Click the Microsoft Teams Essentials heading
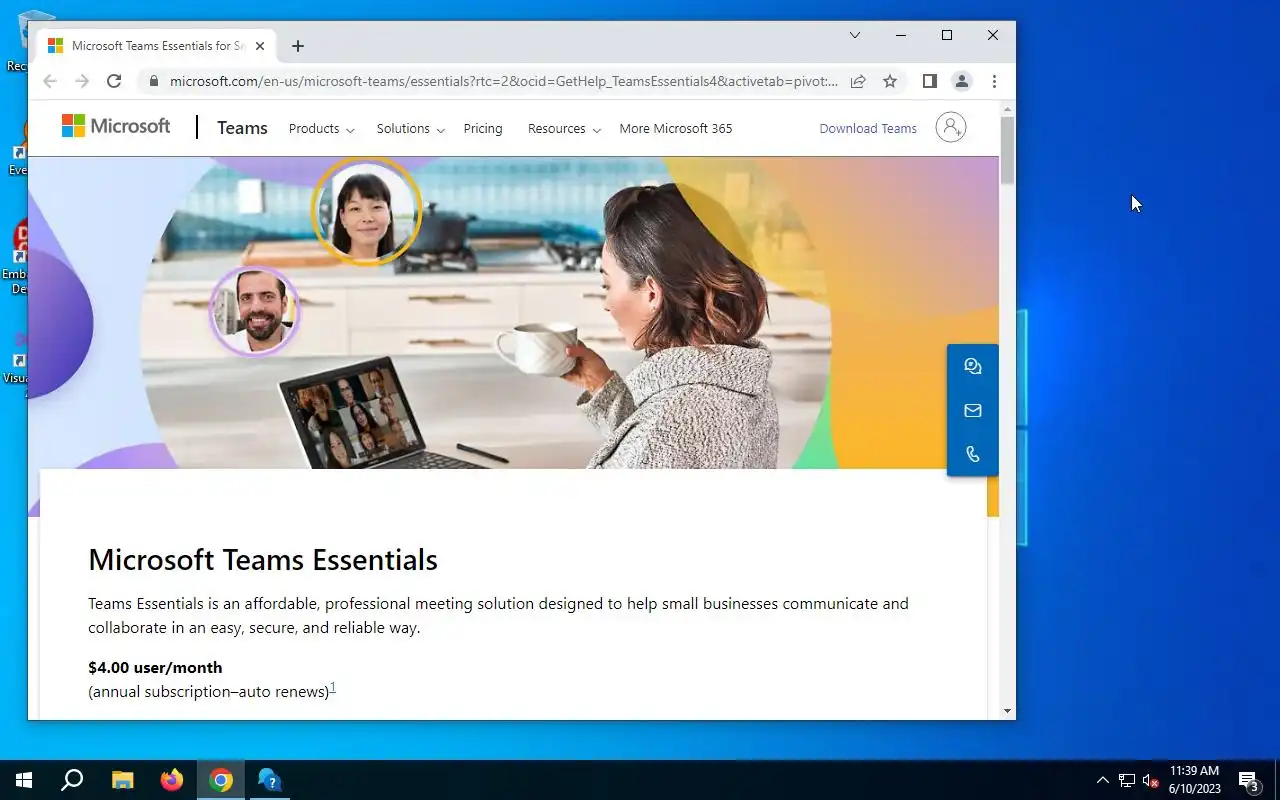This screenshot has height=800, width=1280. point(263,560)
